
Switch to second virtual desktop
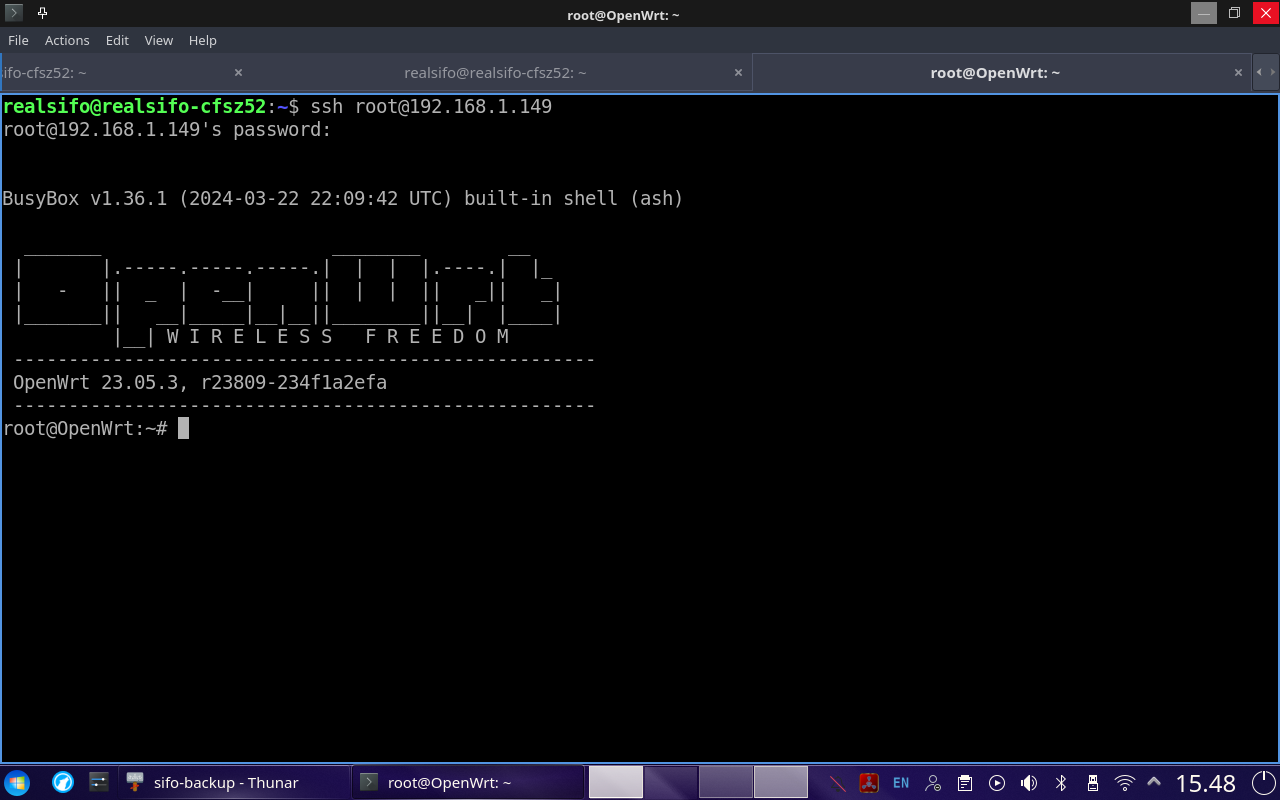[x=671, y=782]
